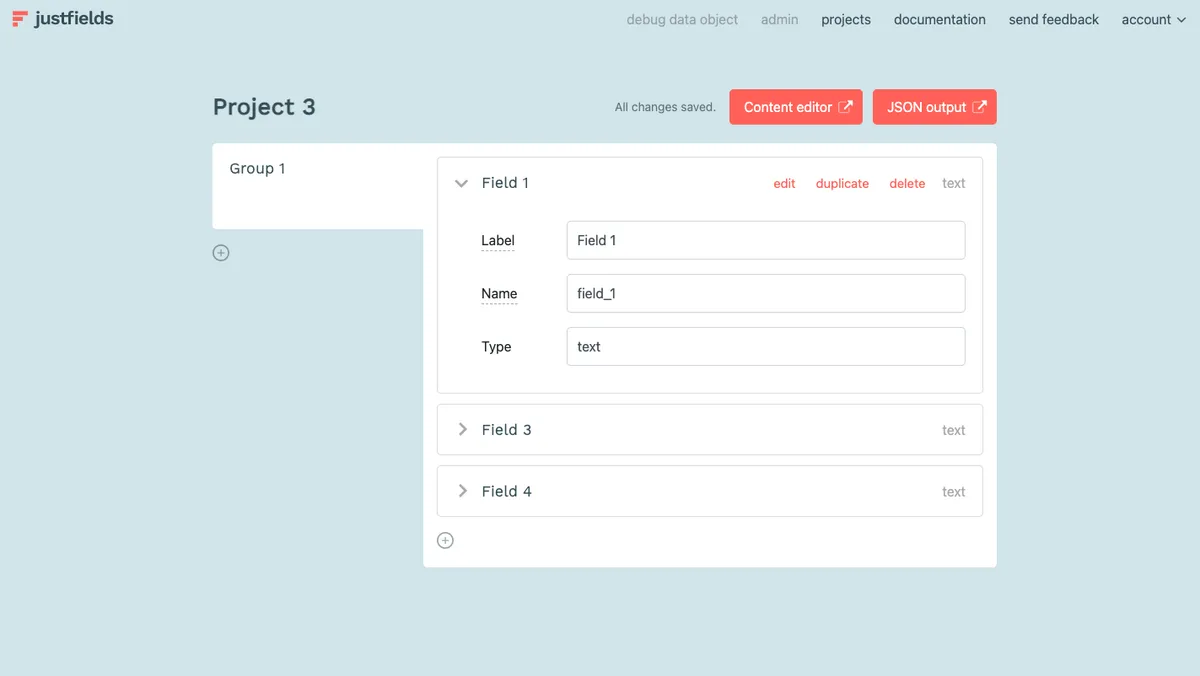Go to the admin page
This screenshot has height=676, width=1200.
click(779, 19)
